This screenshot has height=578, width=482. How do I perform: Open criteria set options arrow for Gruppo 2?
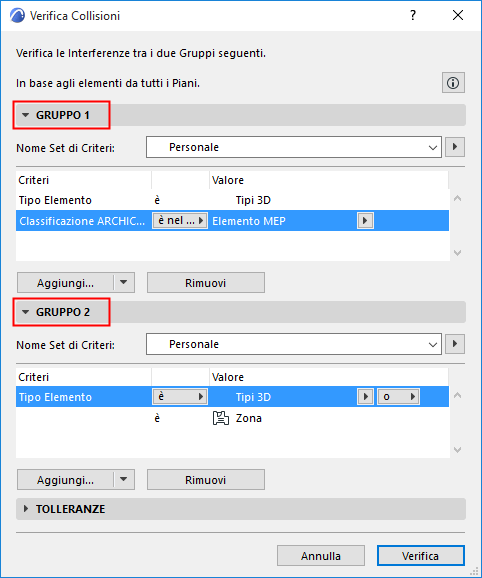click(455, 344)
